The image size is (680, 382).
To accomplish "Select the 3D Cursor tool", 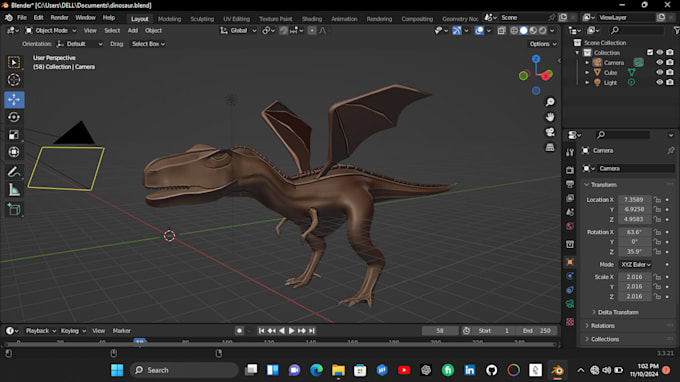I will click(14, 80).
